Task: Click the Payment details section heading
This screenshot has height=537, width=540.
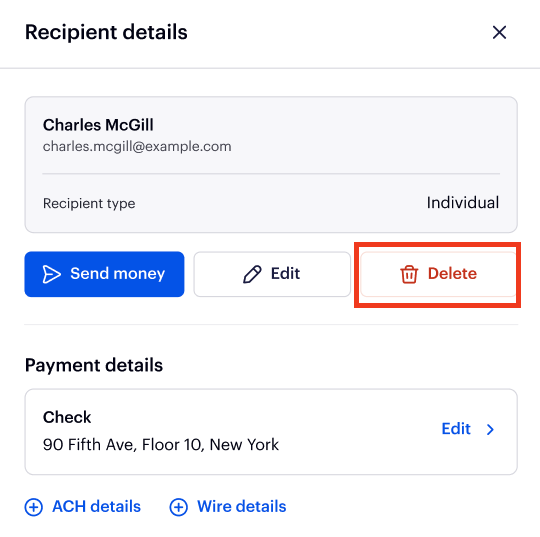Action: click(x=94, y=365)
